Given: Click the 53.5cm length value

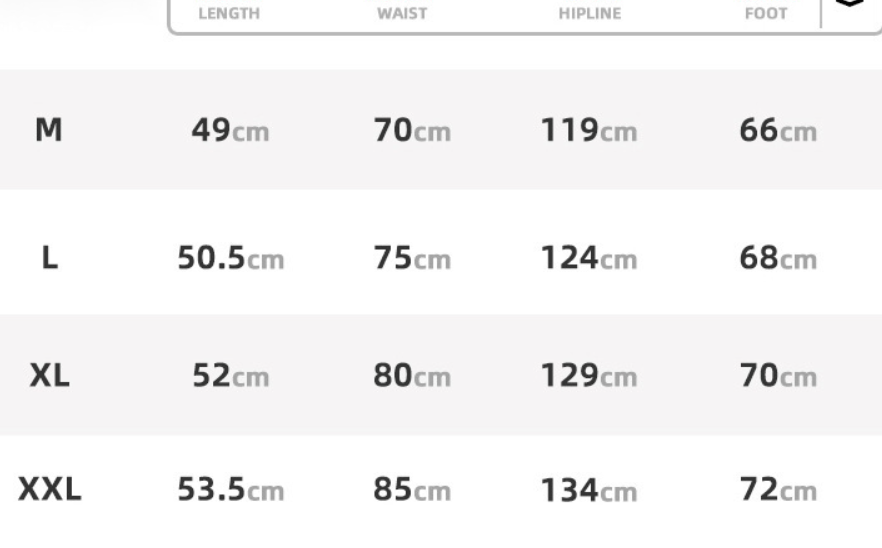Looking at the screenshot, I should coord(231,489).
